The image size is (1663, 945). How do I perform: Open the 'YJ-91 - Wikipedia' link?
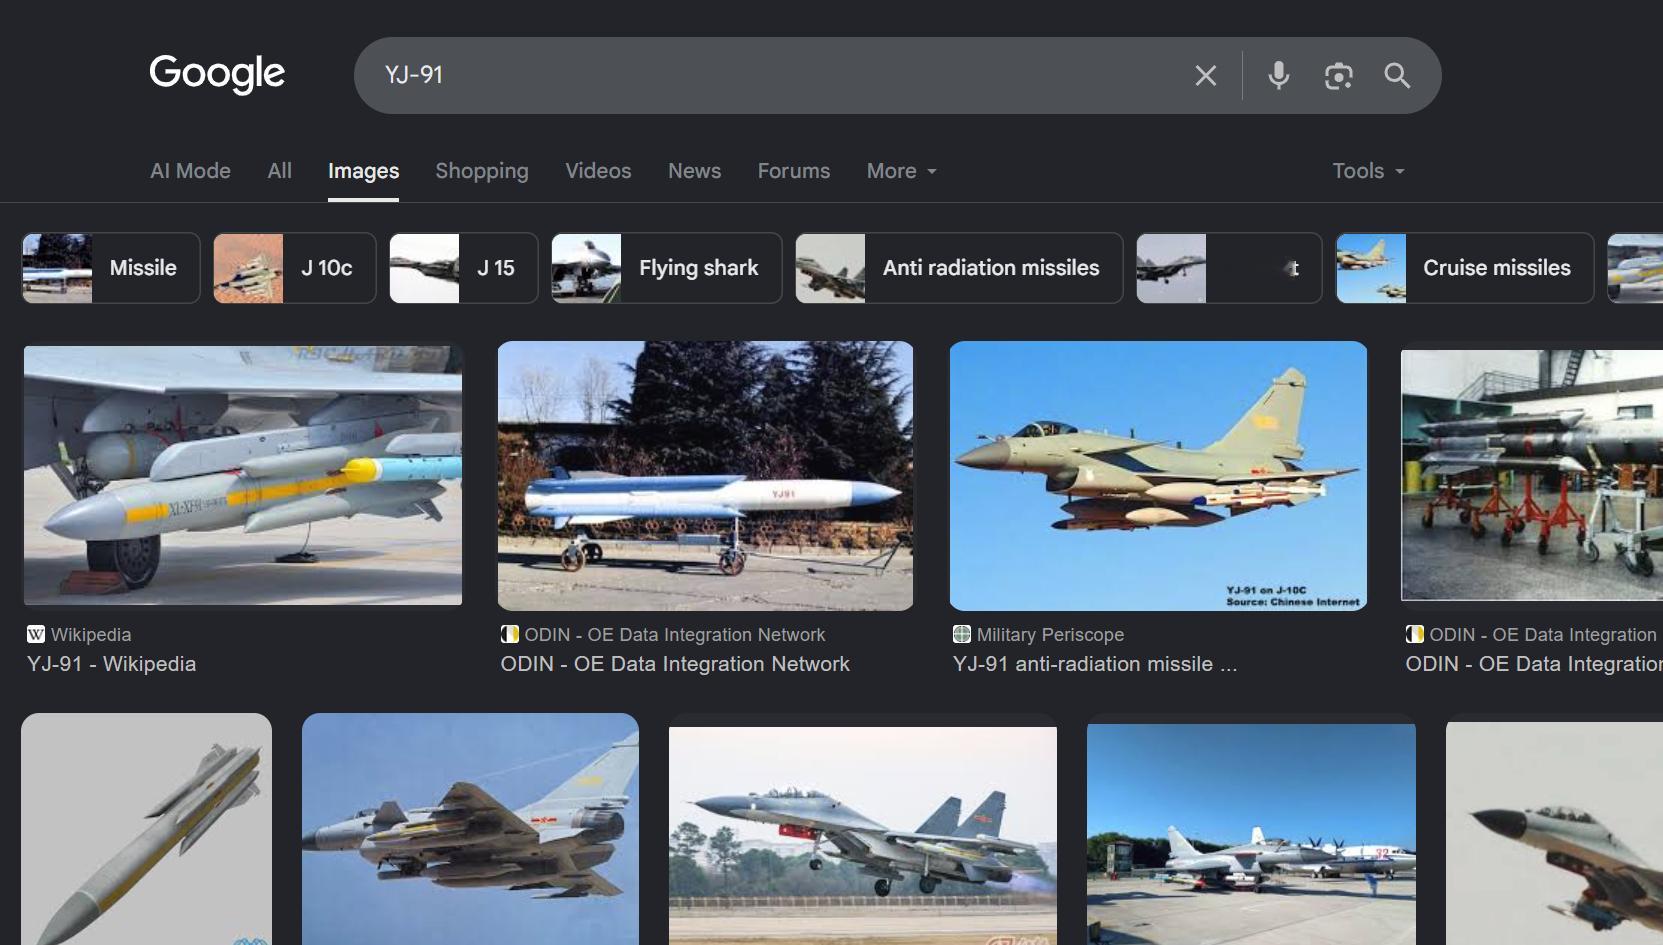click(x=112, y=664)
